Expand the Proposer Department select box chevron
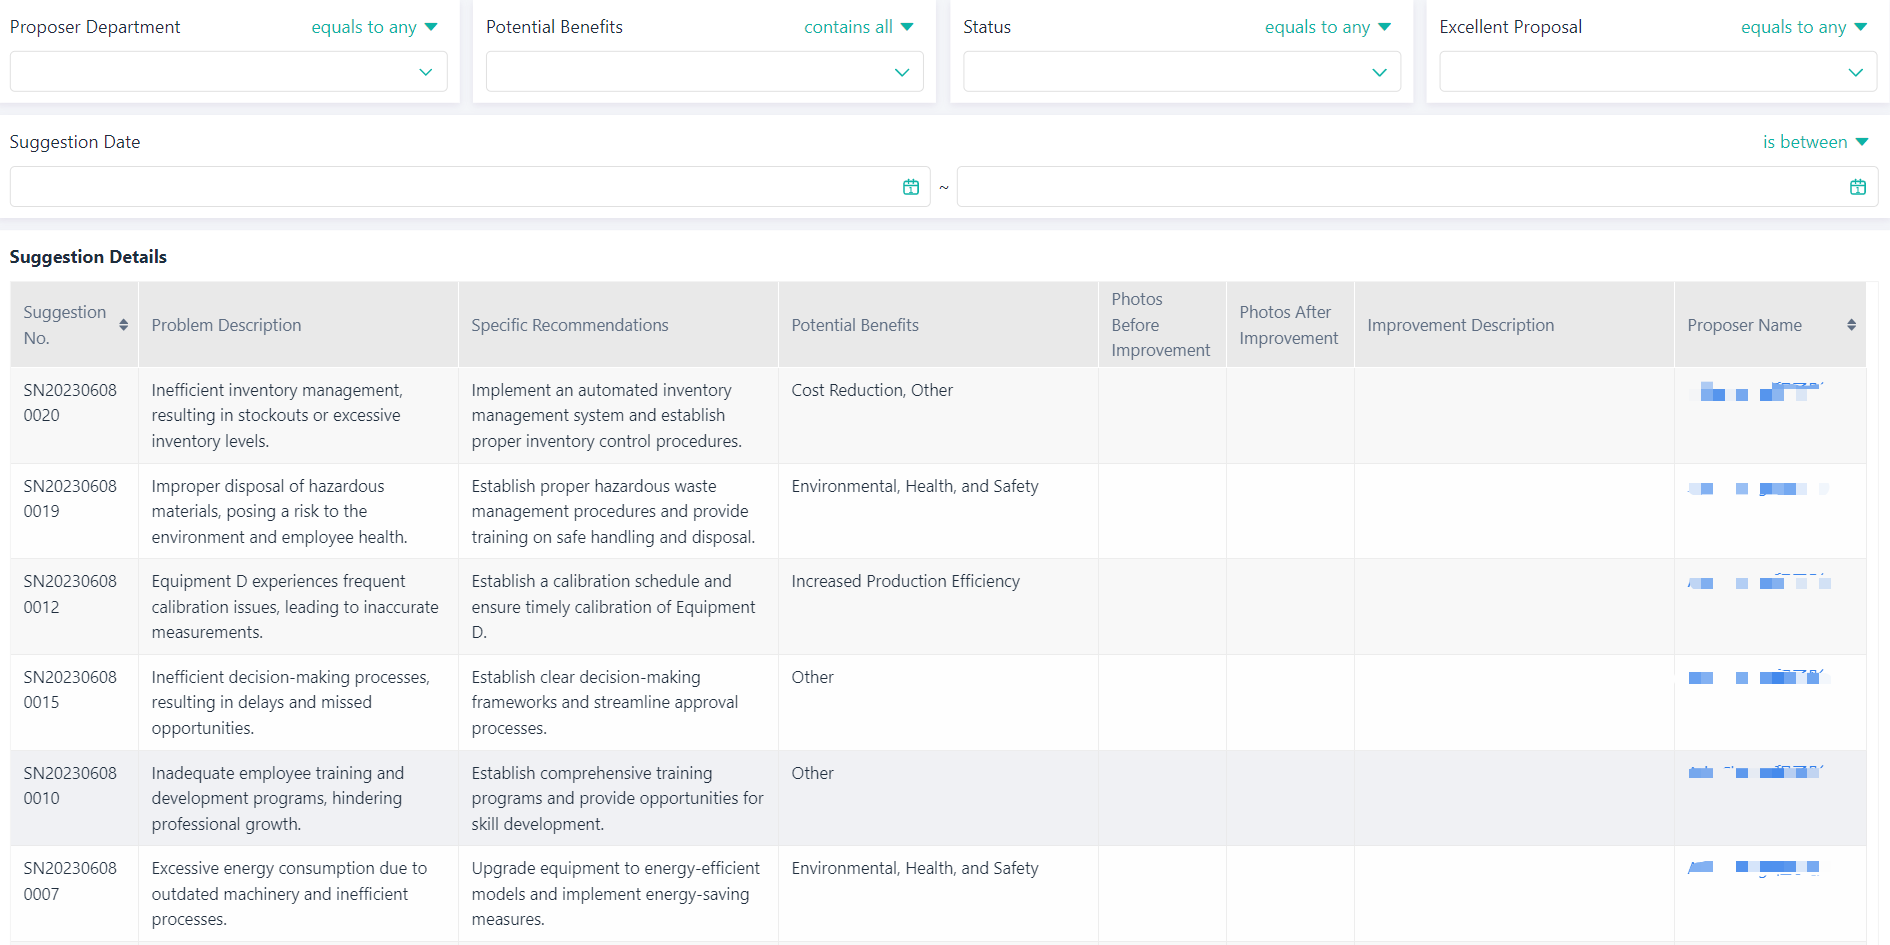Image resolution: width=1890 pixels, height=945 pixels. (425, 72)
